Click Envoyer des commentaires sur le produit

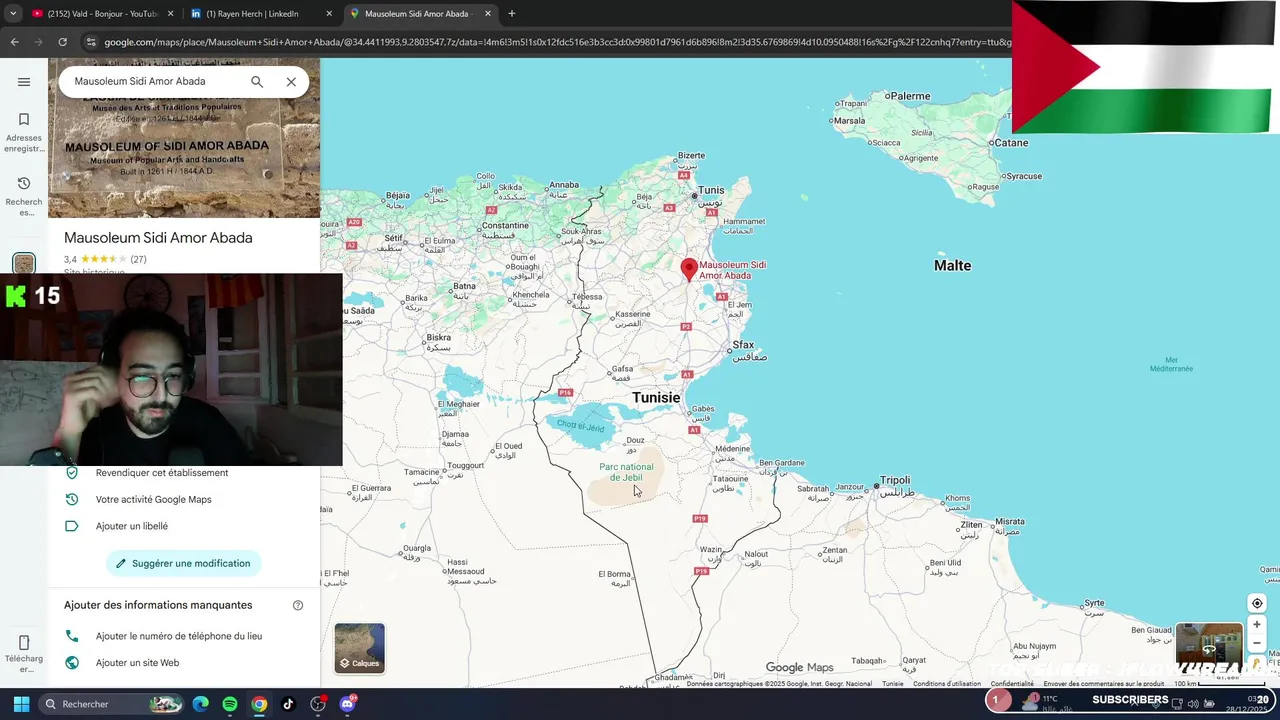[x=1103, y=684]
